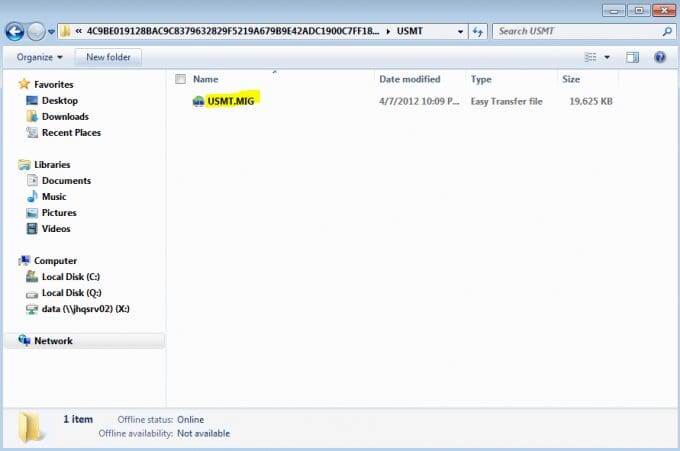
Task: Open the recent pages dropdown arrow
Action: tap(51, 32)
